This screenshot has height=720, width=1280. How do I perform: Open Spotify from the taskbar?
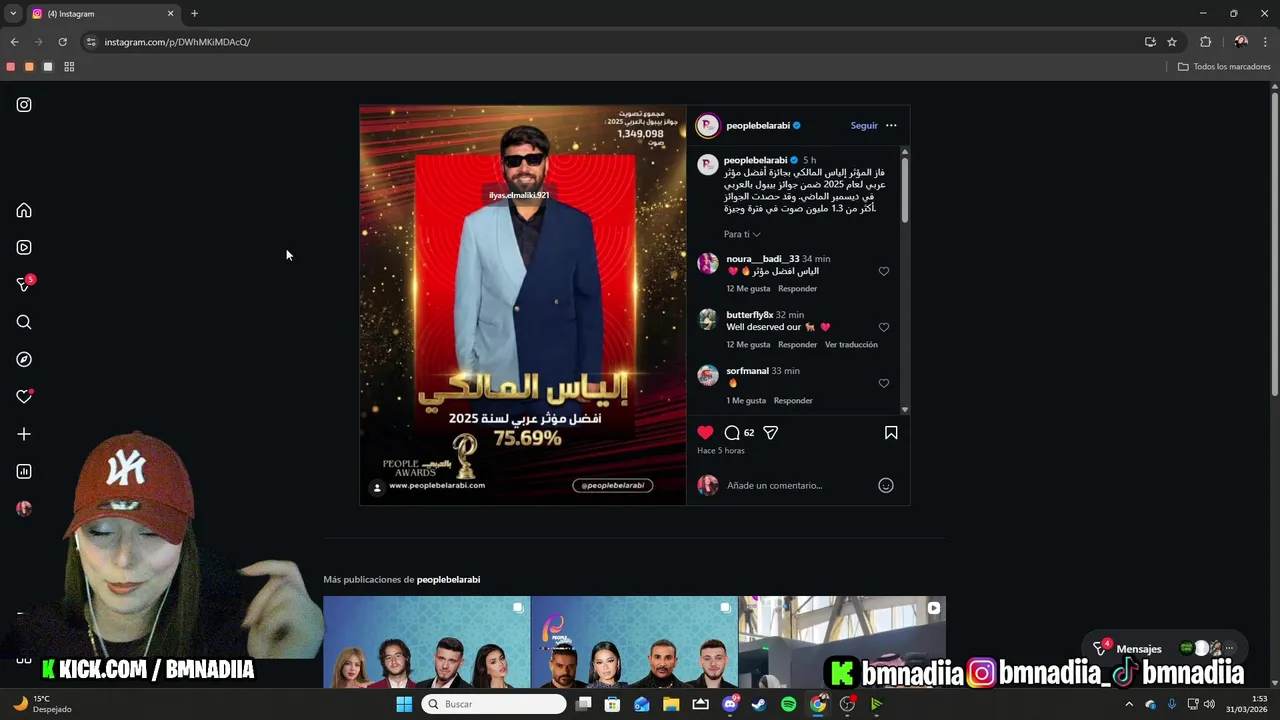pyautogui.click(x=788, y=704)
